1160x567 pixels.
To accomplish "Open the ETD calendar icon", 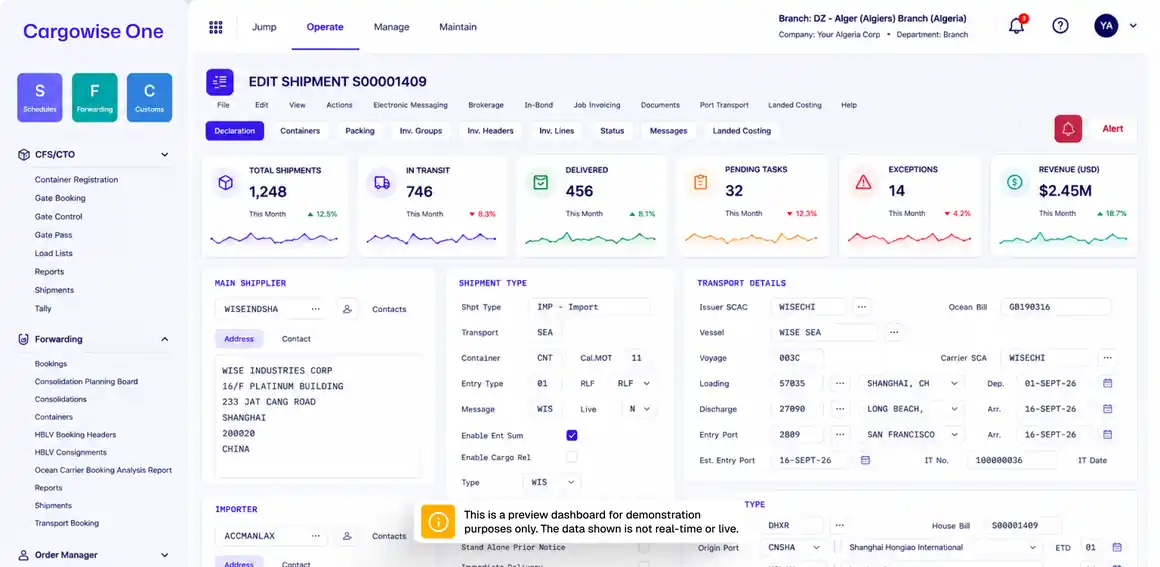I will pyautogui.click(x=1116, y=547).
